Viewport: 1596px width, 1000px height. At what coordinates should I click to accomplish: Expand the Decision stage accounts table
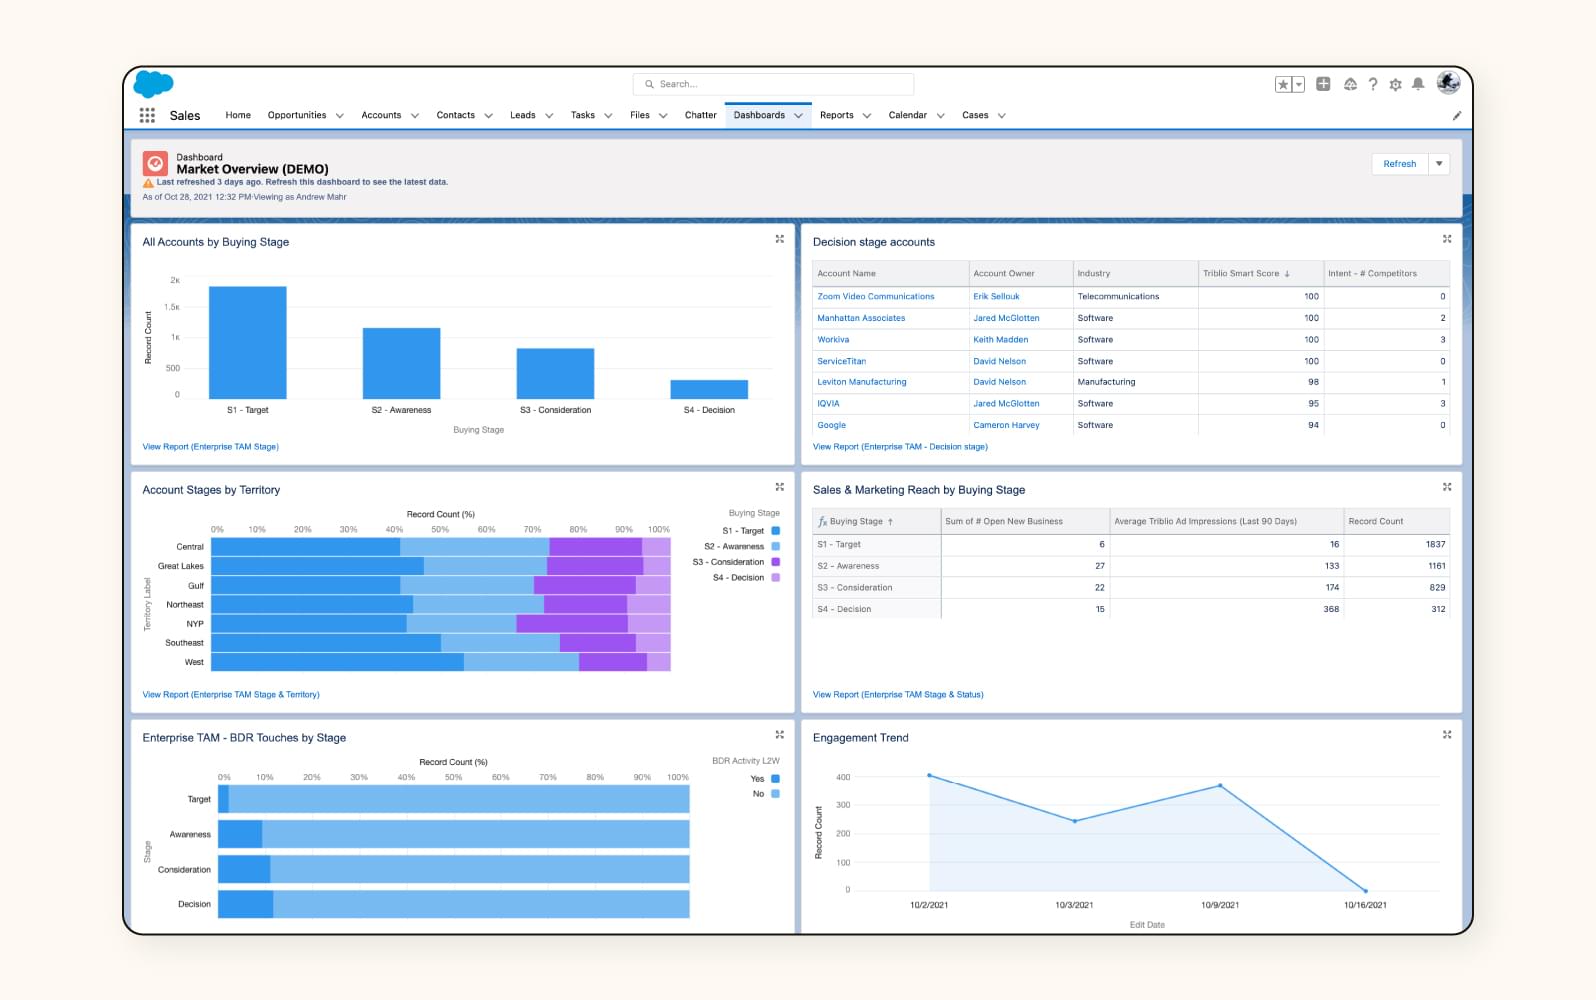pos(1447,239)
